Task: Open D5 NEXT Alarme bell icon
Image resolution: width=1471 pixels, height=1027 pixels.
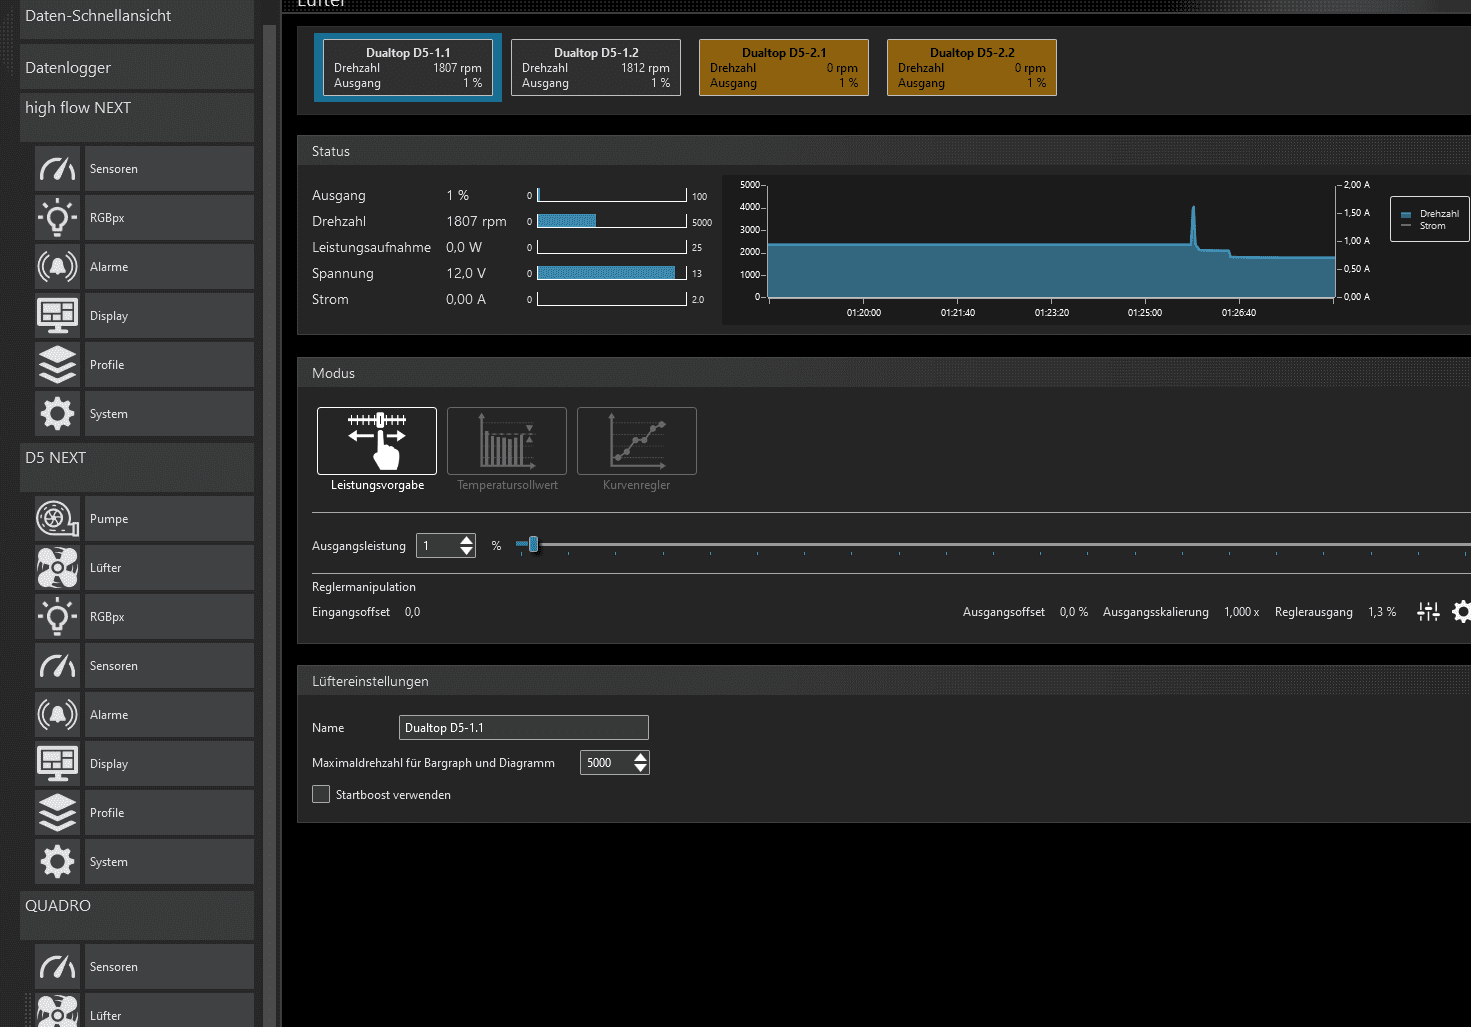Action: (57, 714)
